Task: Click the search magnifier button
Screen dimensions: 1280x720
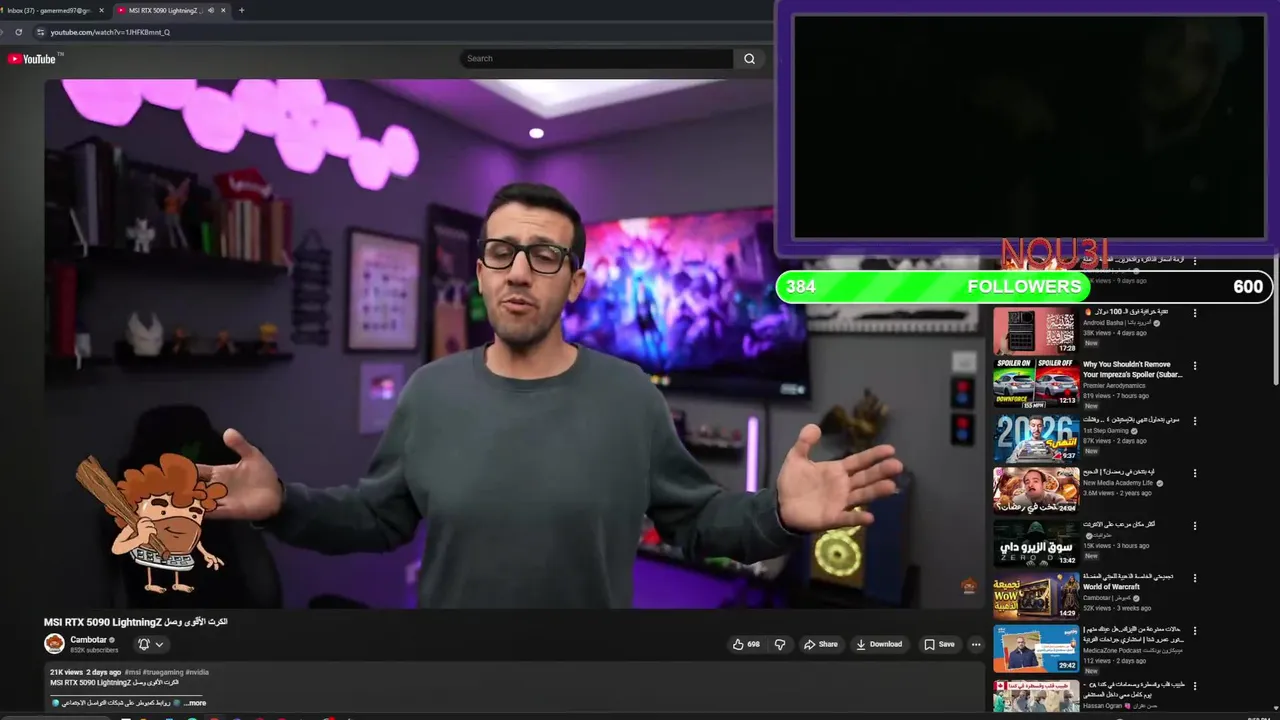Action: tap(749, 59)
